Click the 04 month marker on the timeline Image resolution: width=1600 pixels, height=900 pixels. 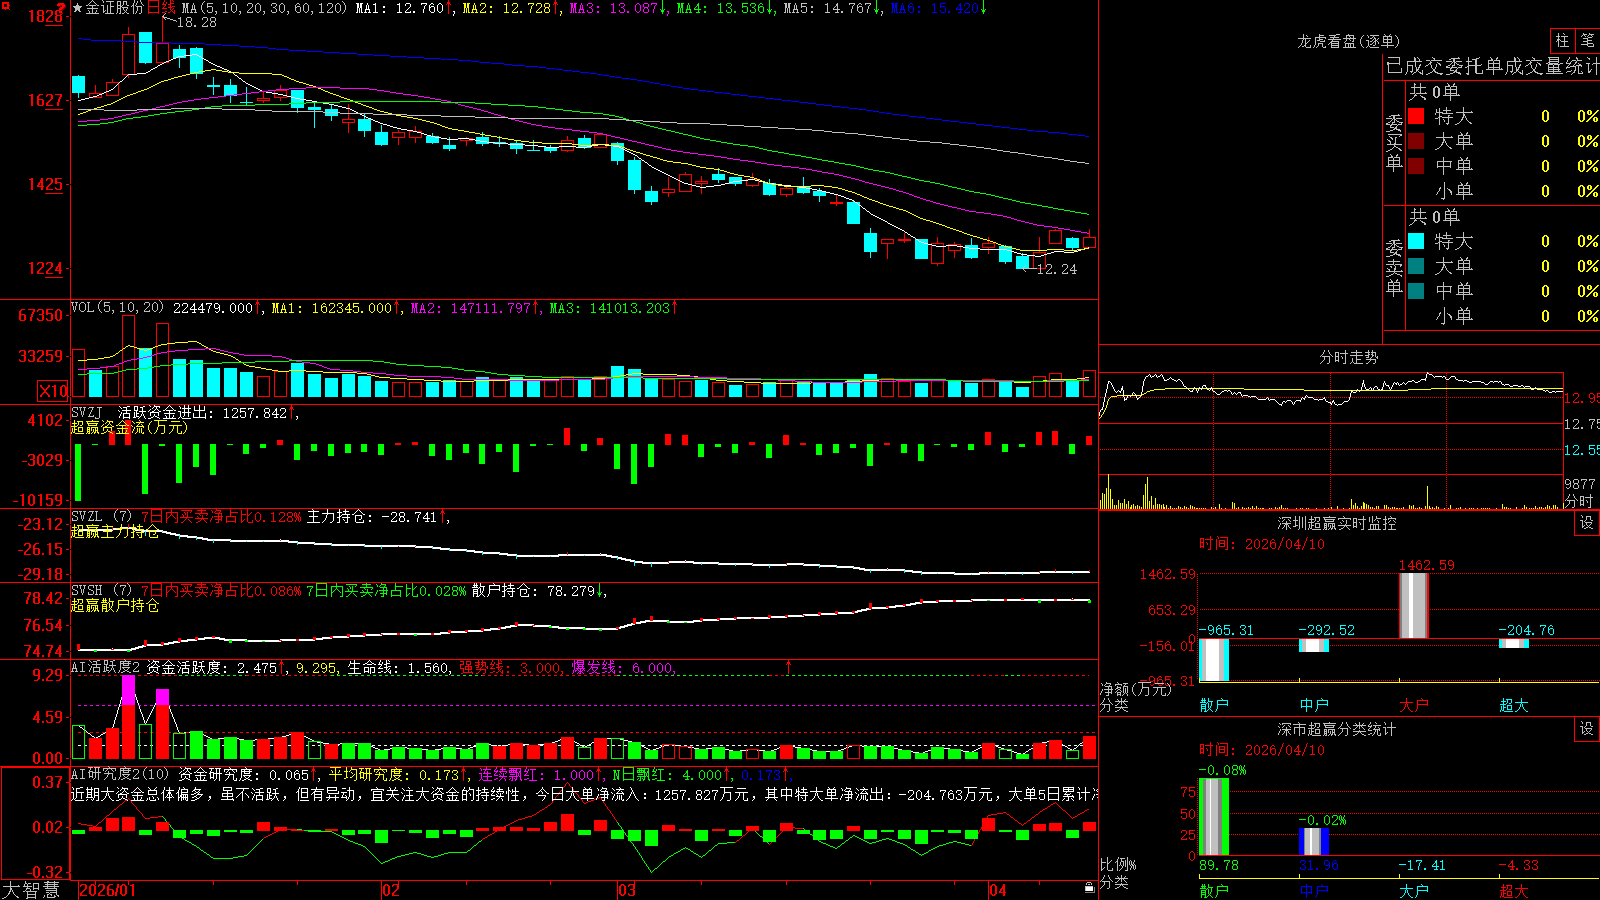tap(998, 890)
